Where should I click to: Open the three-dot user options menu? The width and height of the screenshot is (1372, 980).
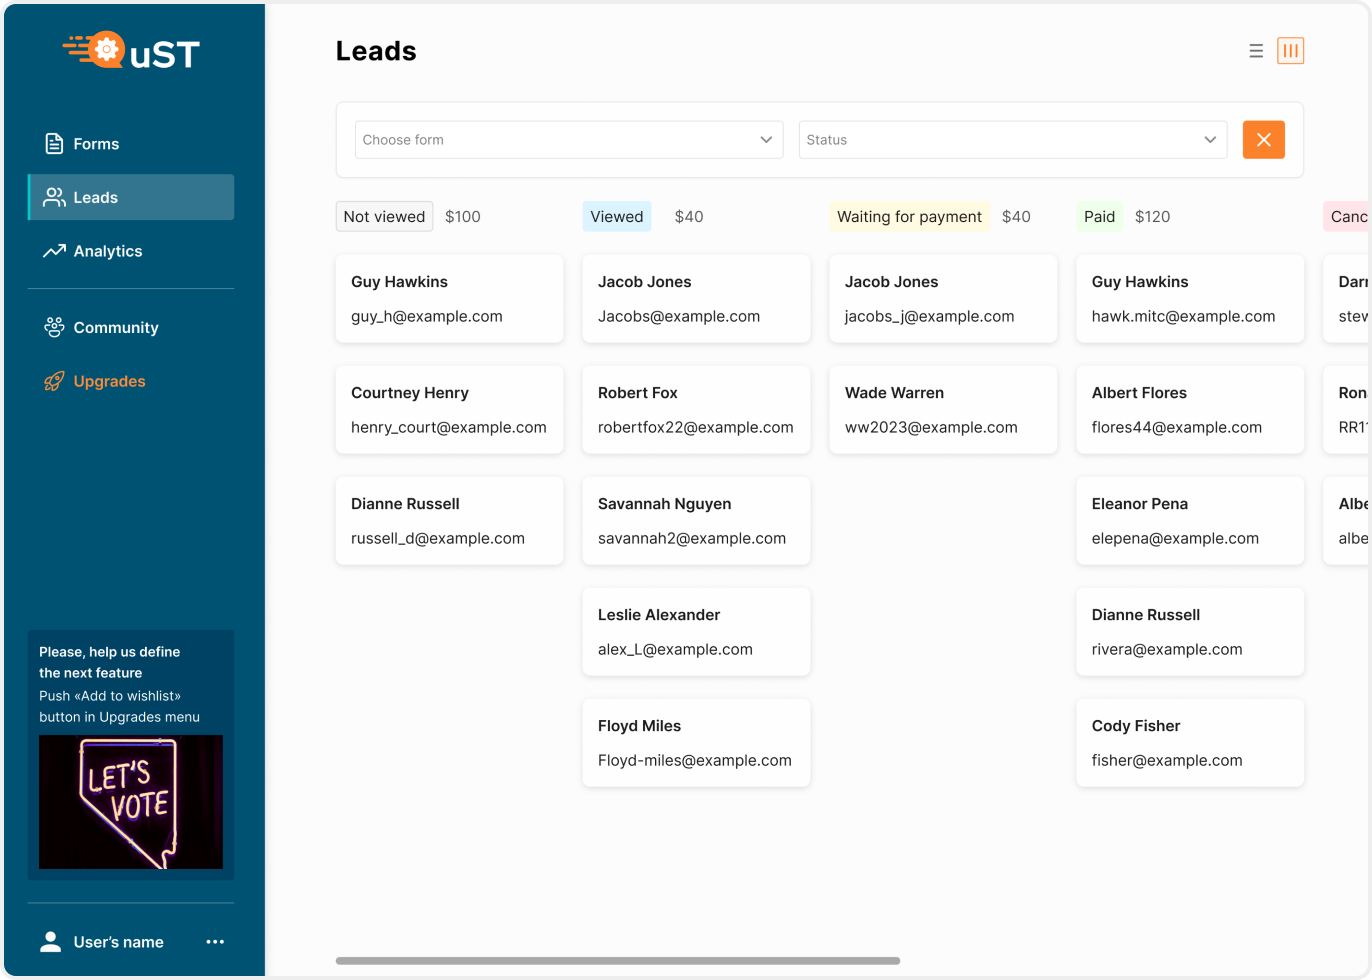click(x=215, y=941)
